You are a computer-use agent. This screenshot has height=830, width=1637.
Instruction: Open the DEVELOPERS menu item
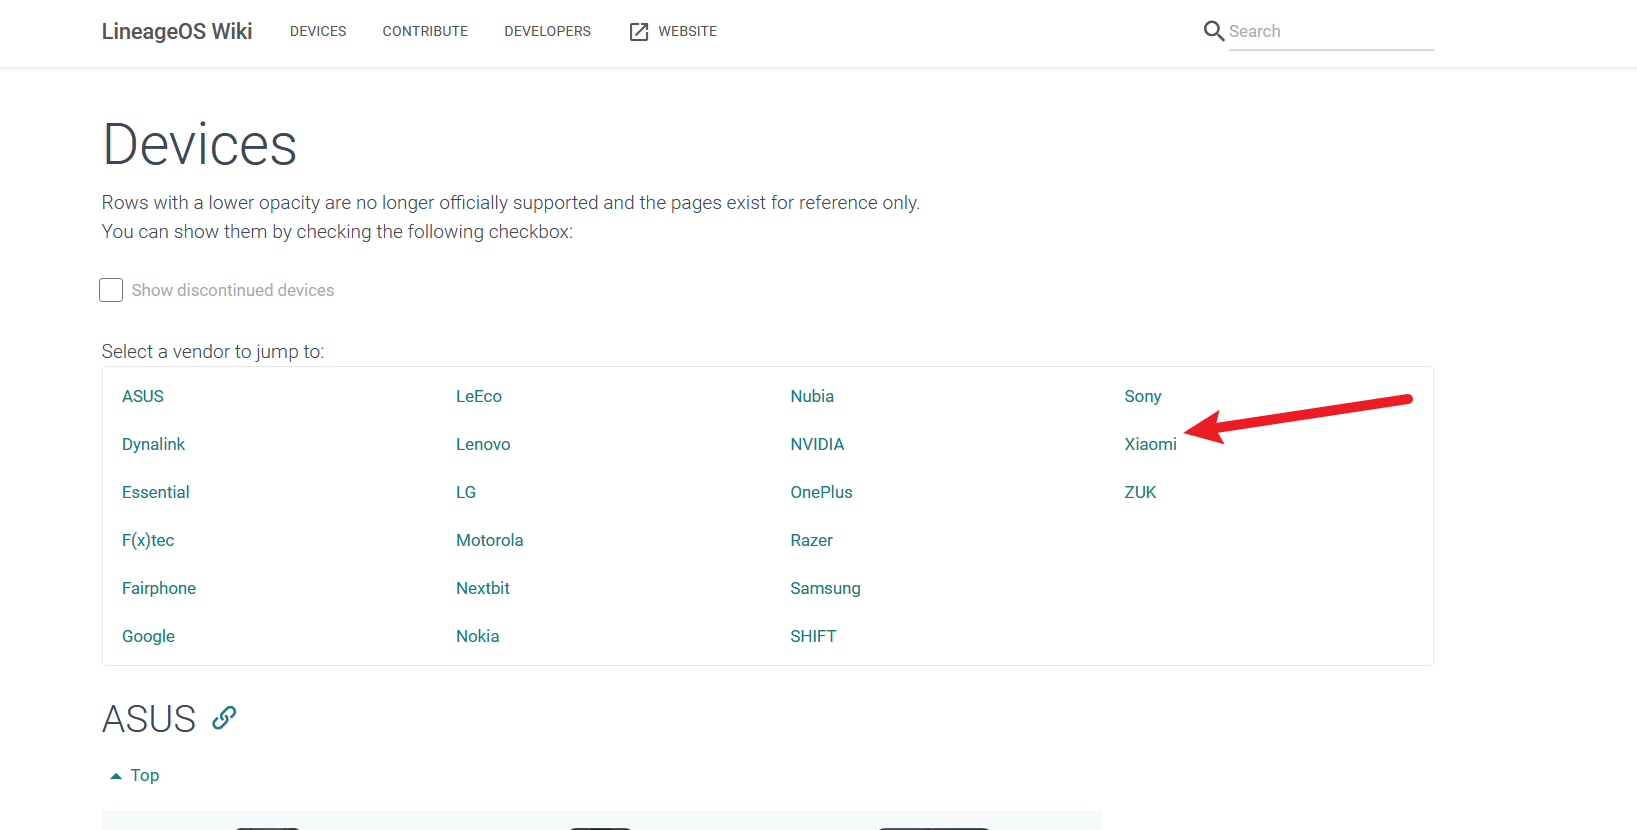(547, 31)
